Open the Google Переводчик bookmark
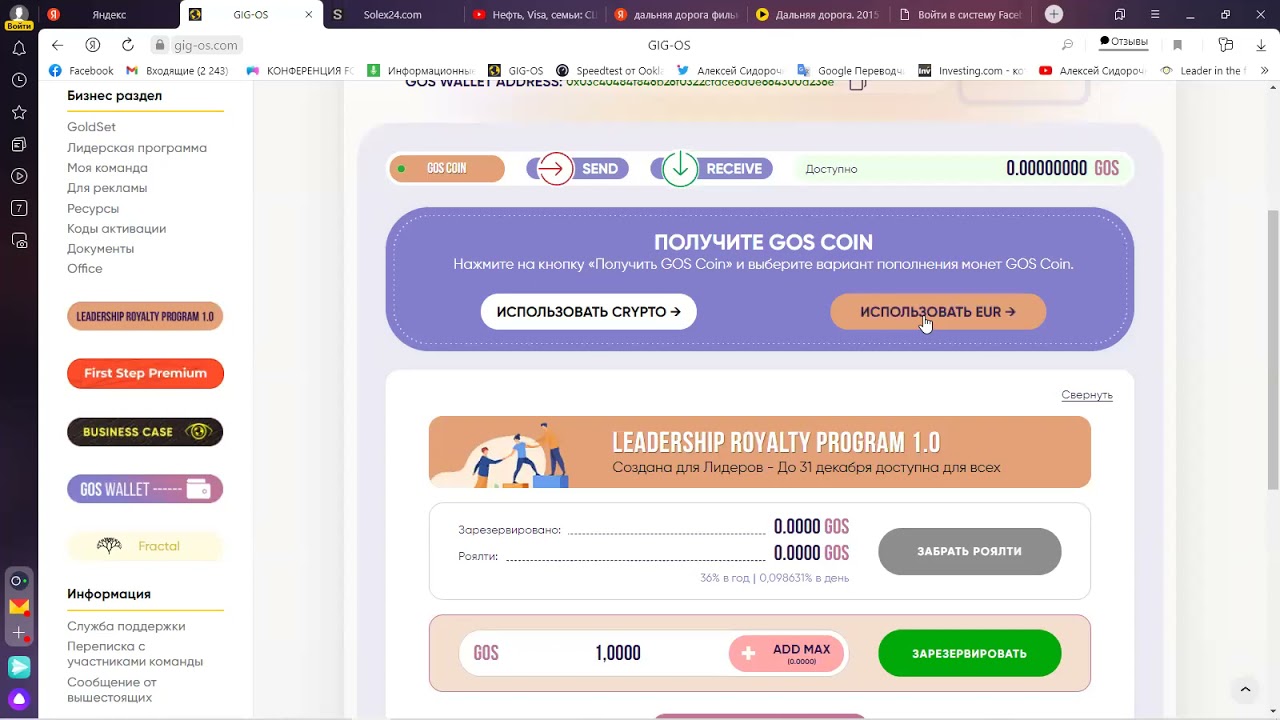 [x=850, y=71]
